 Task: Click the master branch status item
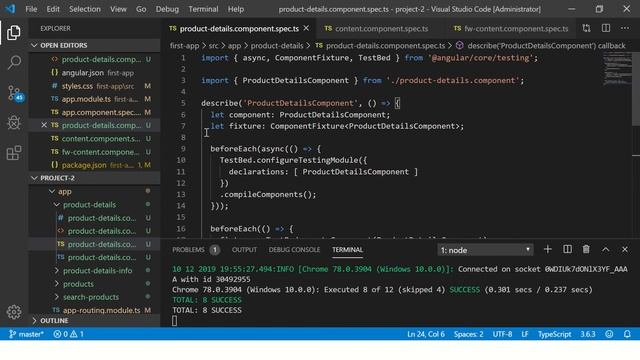26,334
